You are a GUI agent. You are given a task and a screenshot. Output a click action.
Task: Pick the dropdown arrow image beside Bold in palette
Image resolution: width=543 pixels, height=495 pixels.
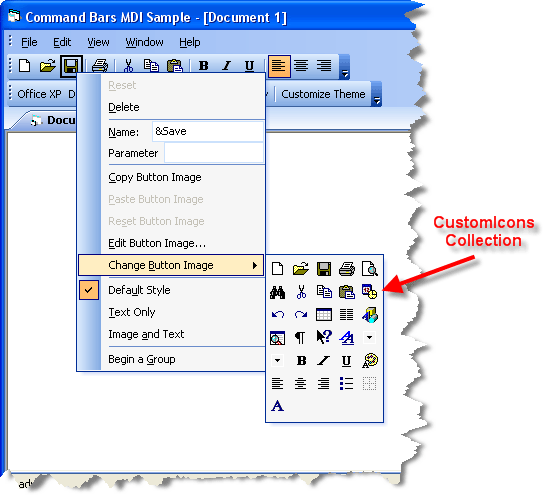pyautogui.click(x=277, y=361)
